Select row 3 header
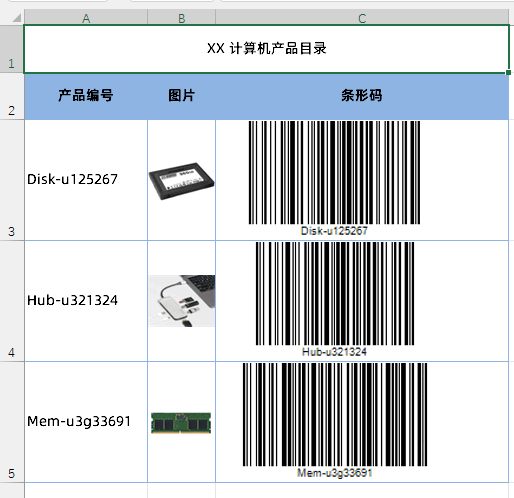514x498 pixels. tap(12, 180)
